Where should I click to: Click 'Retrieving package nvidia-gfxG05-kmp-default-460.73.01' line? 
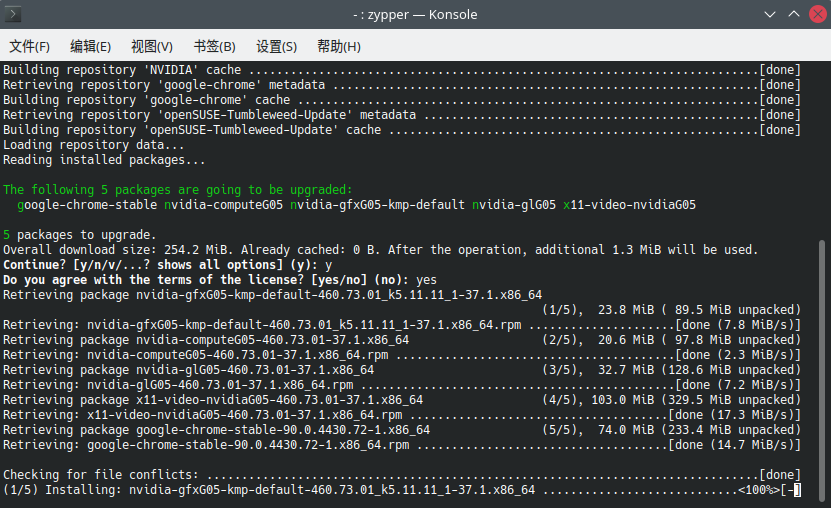(x=272, y=295)
